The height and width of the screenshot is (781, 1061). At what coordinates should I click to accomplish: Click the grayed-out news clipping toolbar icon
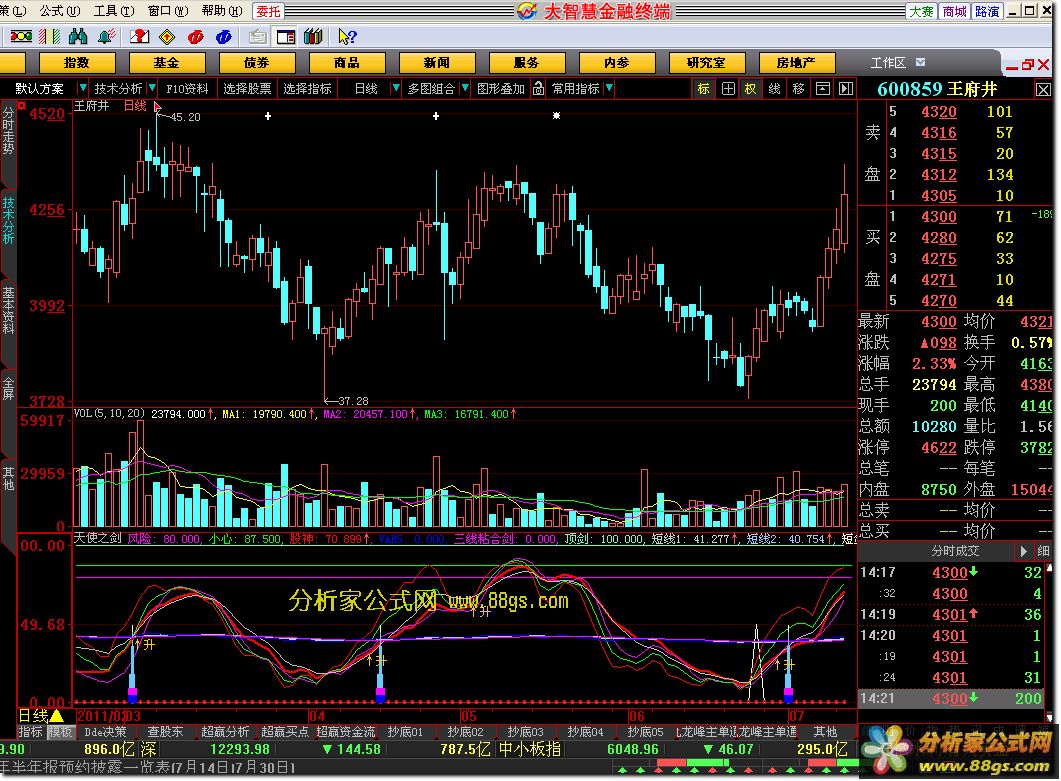[x=257, y=37]
